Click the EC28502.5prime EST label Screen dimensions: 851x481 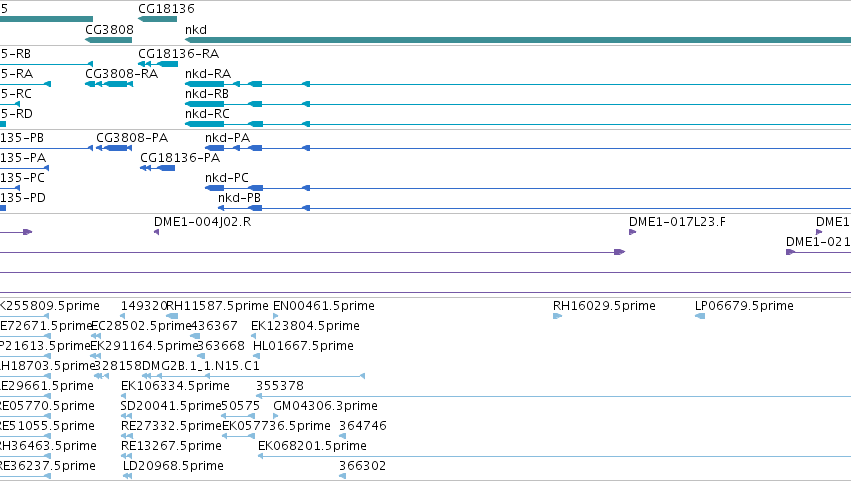(x=141, y=326)
